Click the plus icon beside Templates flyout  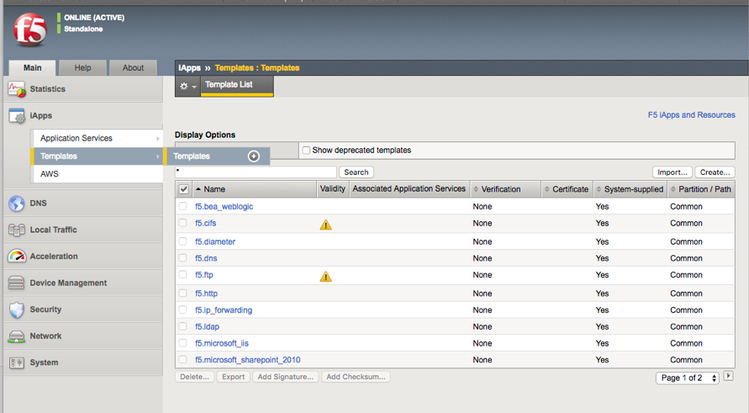[x=253, y=156]
